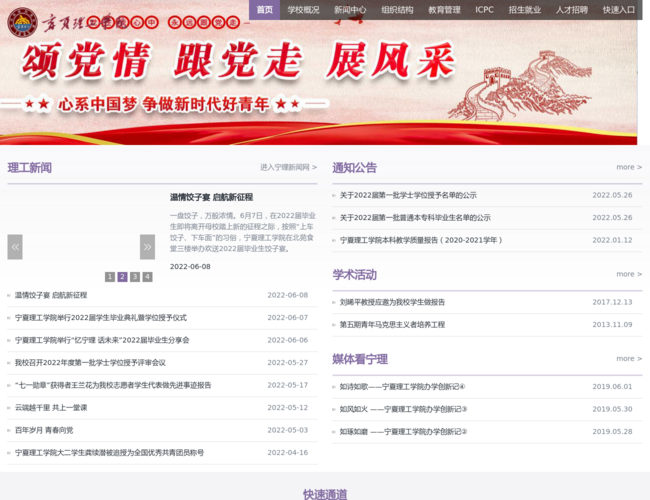Click more link beside 通知公告
650x500 pixels.
629,167
